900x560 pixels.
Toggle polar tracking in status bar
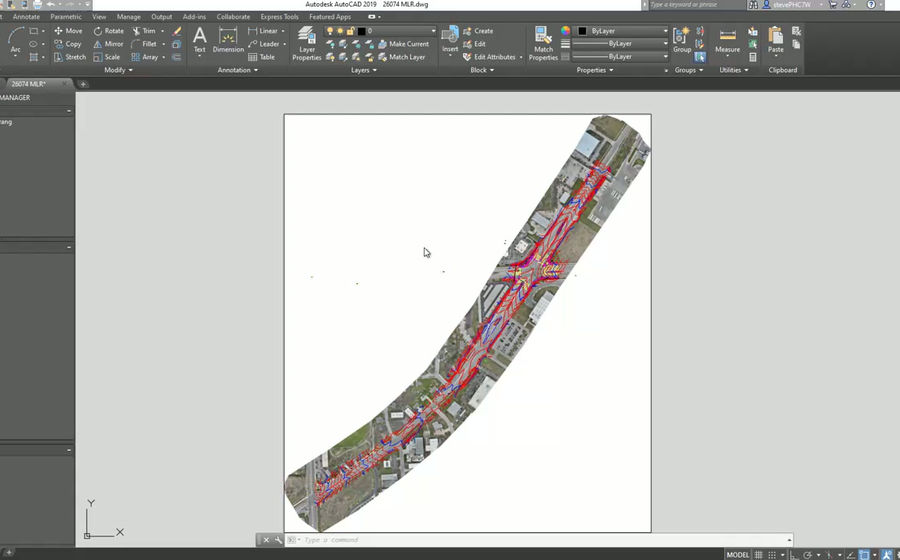pyautogui.click(x=808, y=555)
